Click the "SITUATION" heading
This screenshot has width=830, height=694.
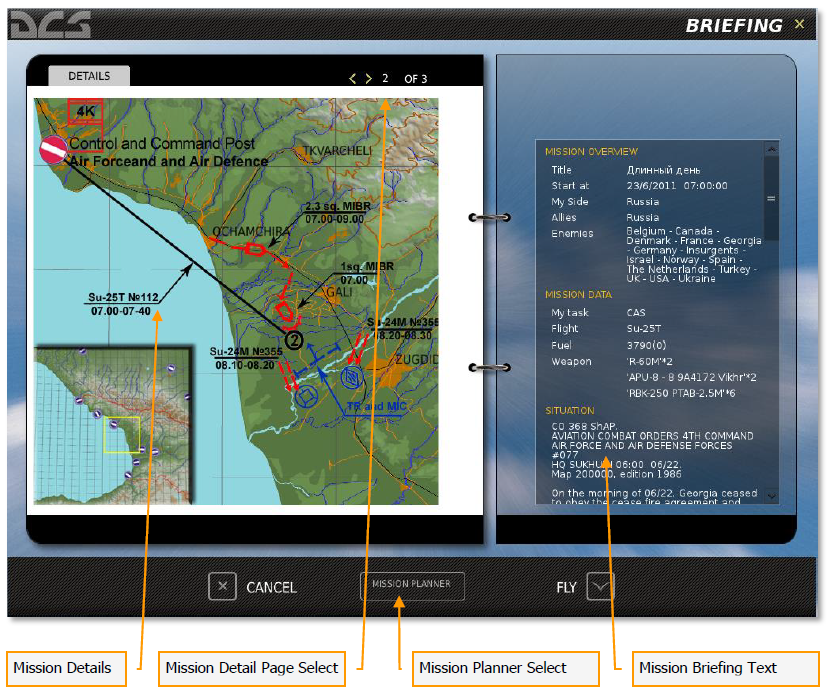point(570,410)
